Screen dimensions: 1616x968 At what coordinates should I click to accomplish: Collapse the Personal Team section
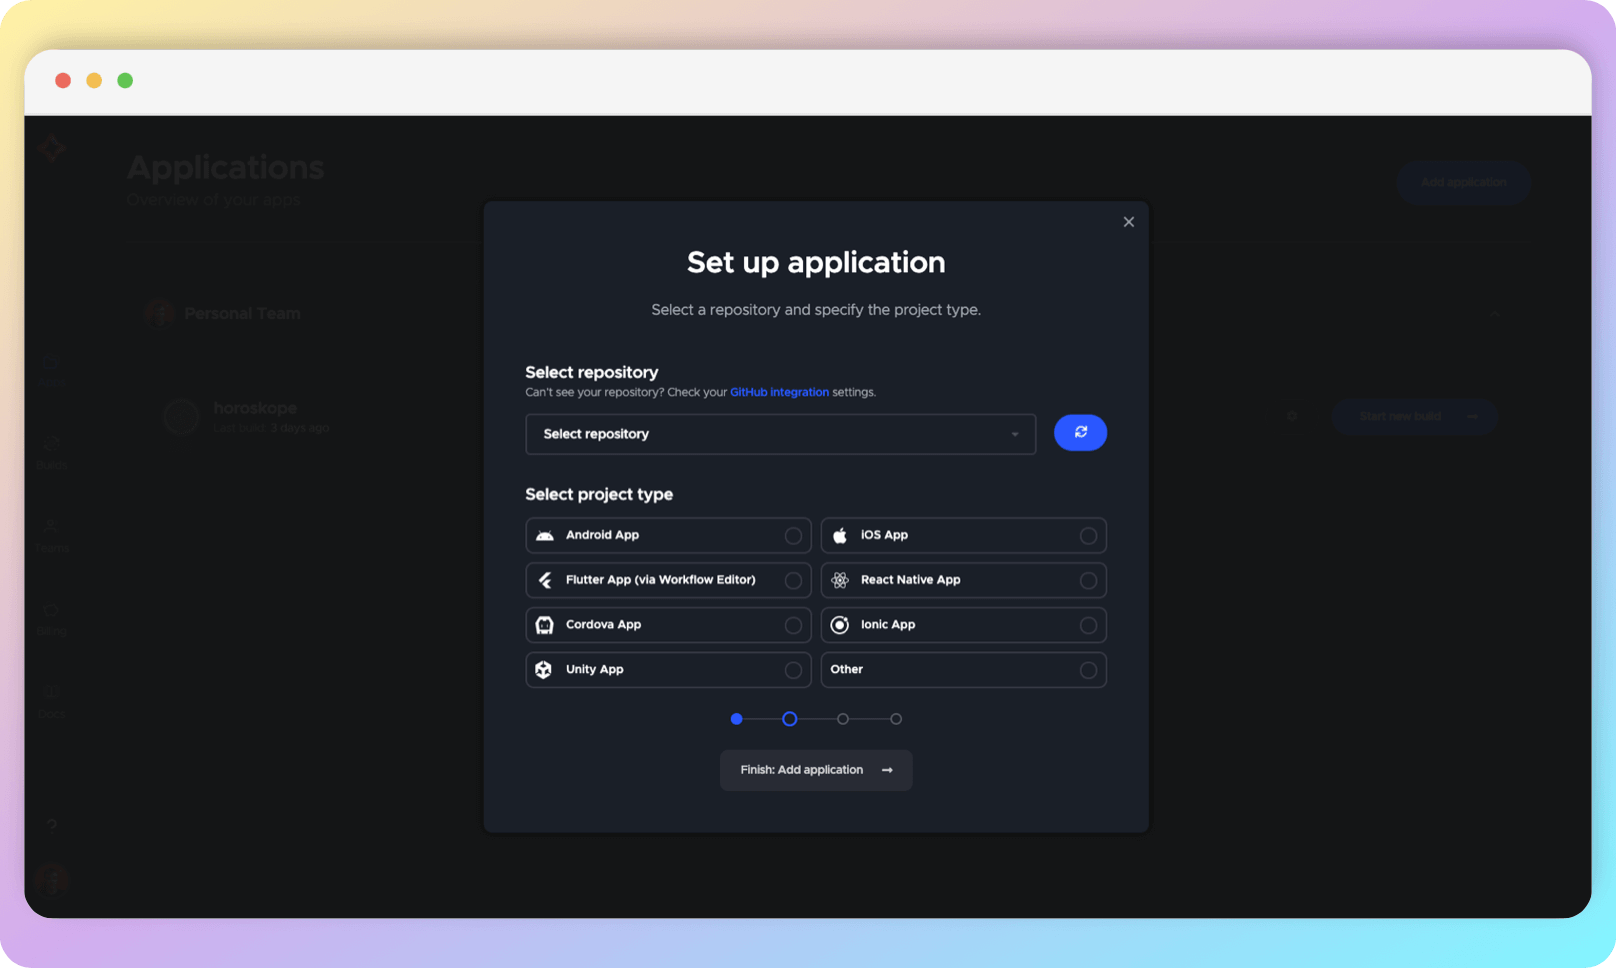(1494, 313)
